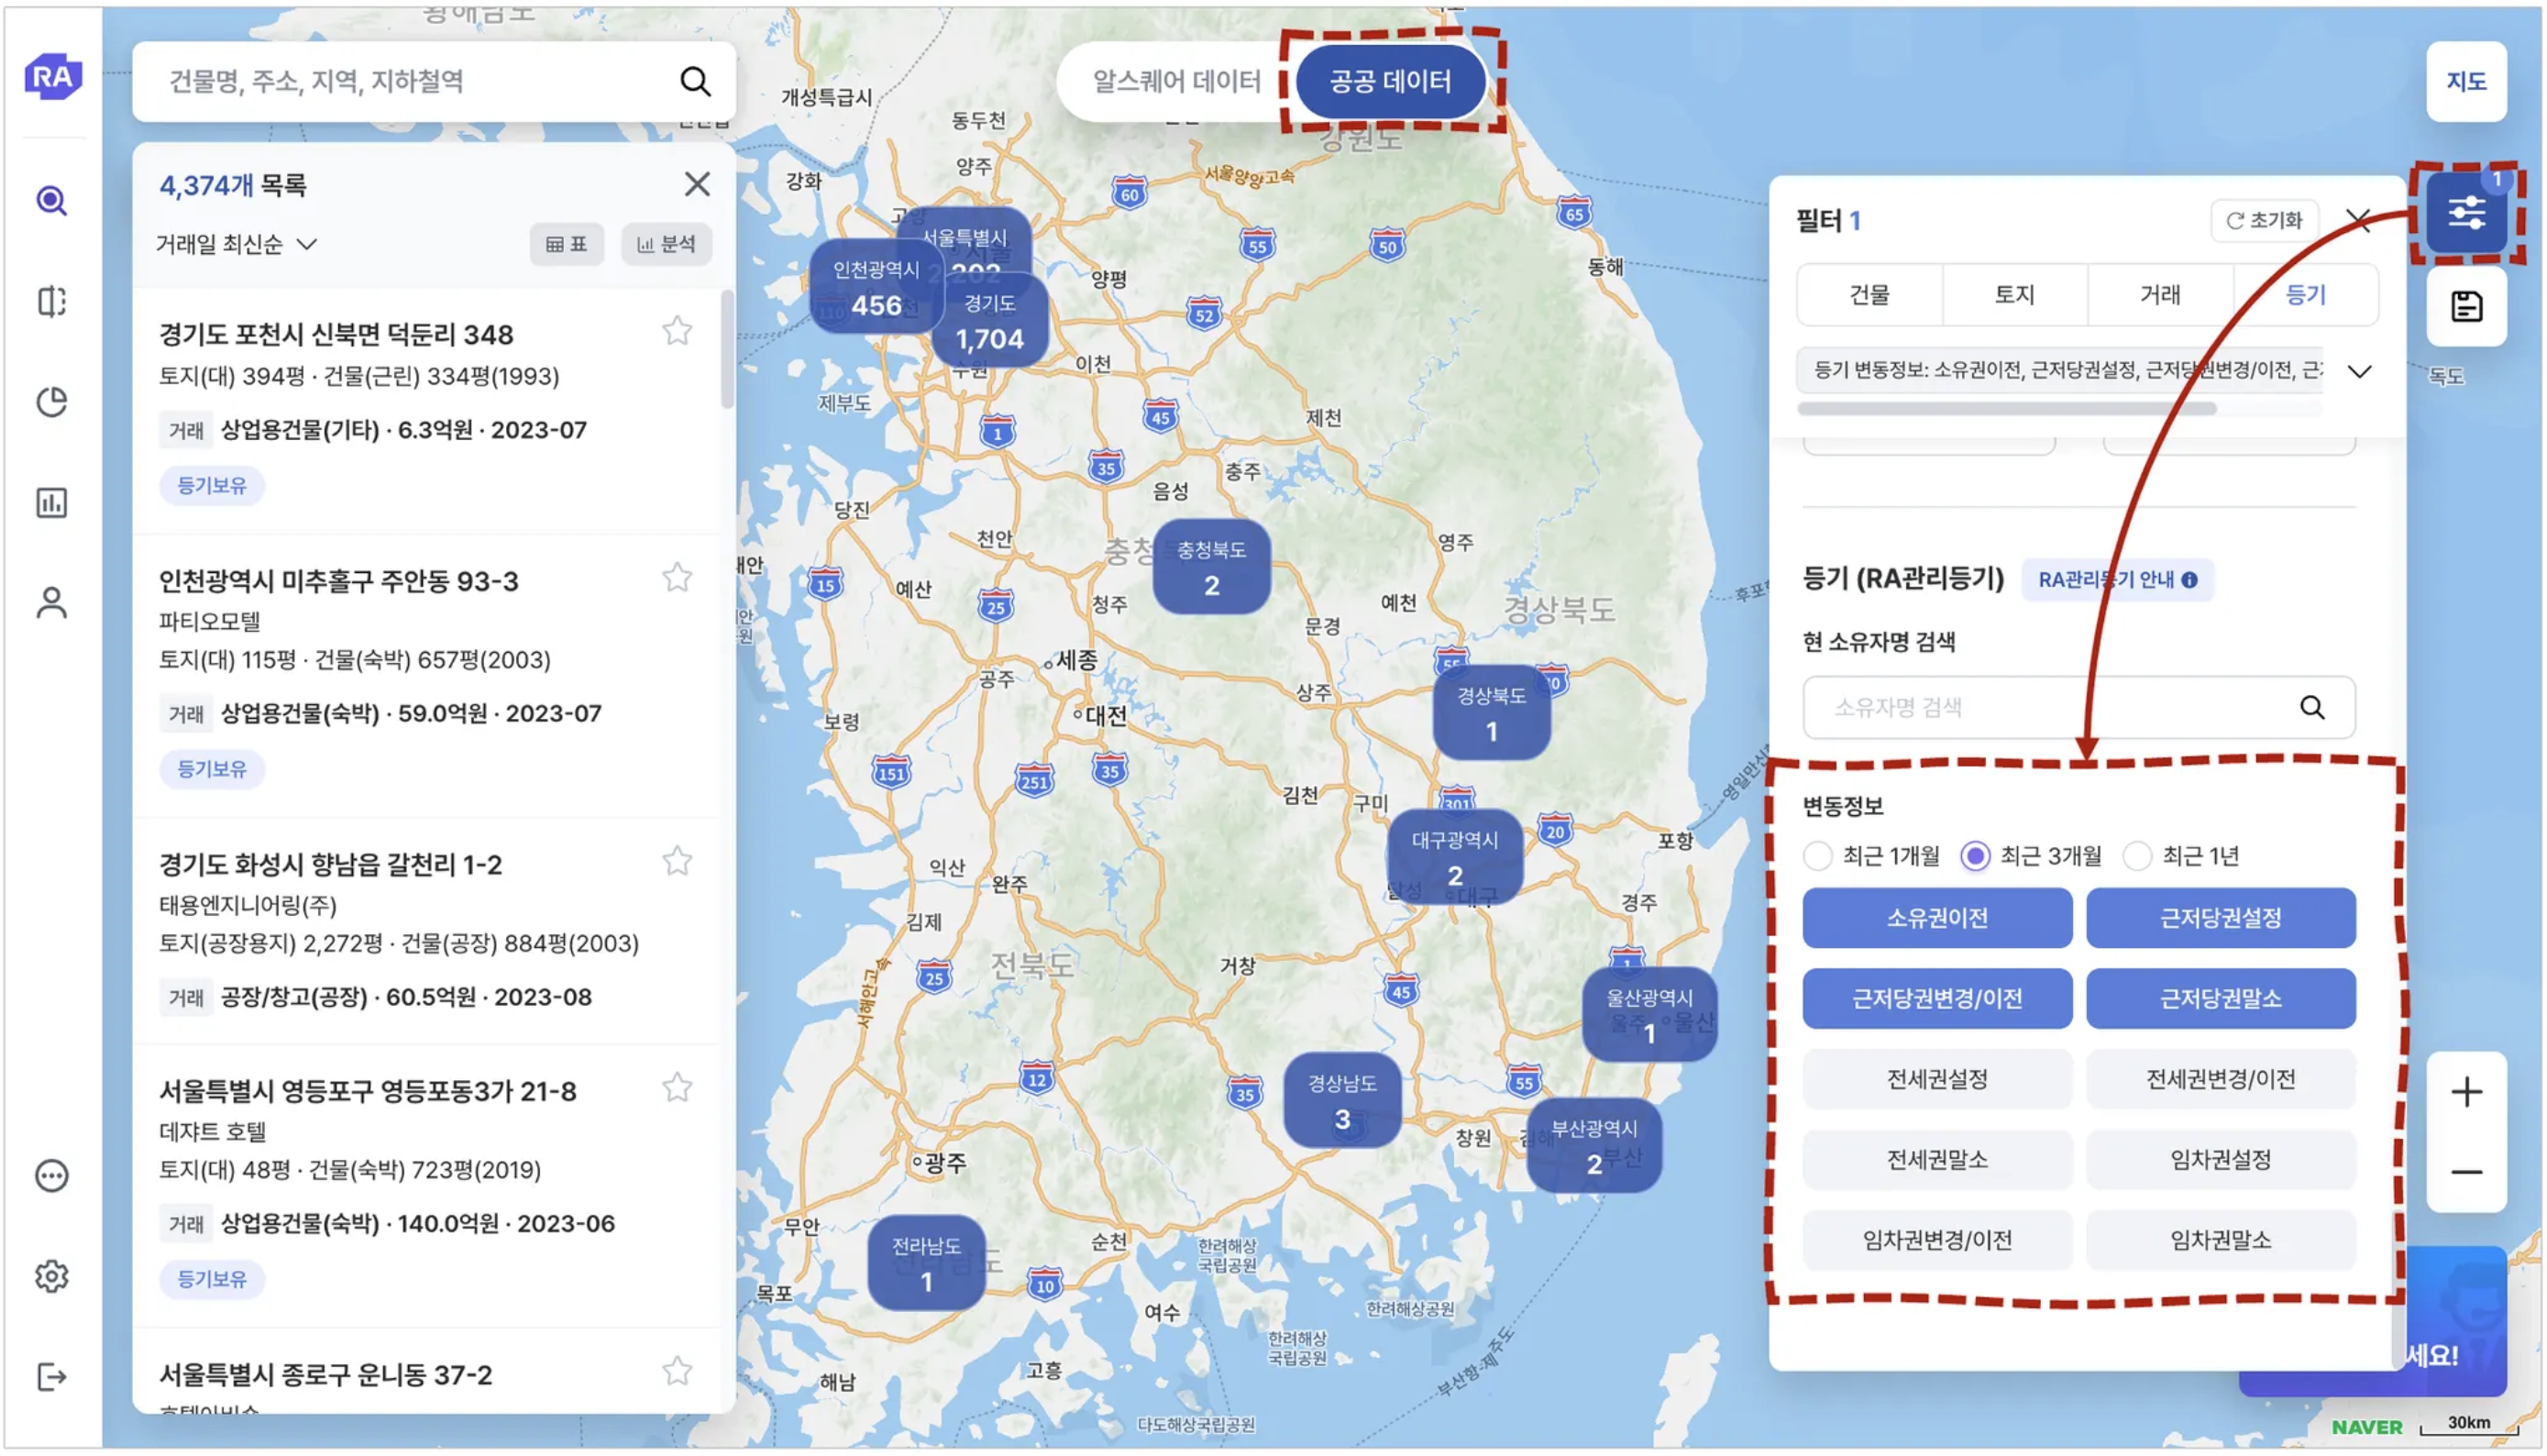Viewport: 2547px width, 1456px height.
Task: Click the horizontal scrollbar under filter summary
Action: pos(2006,409)
